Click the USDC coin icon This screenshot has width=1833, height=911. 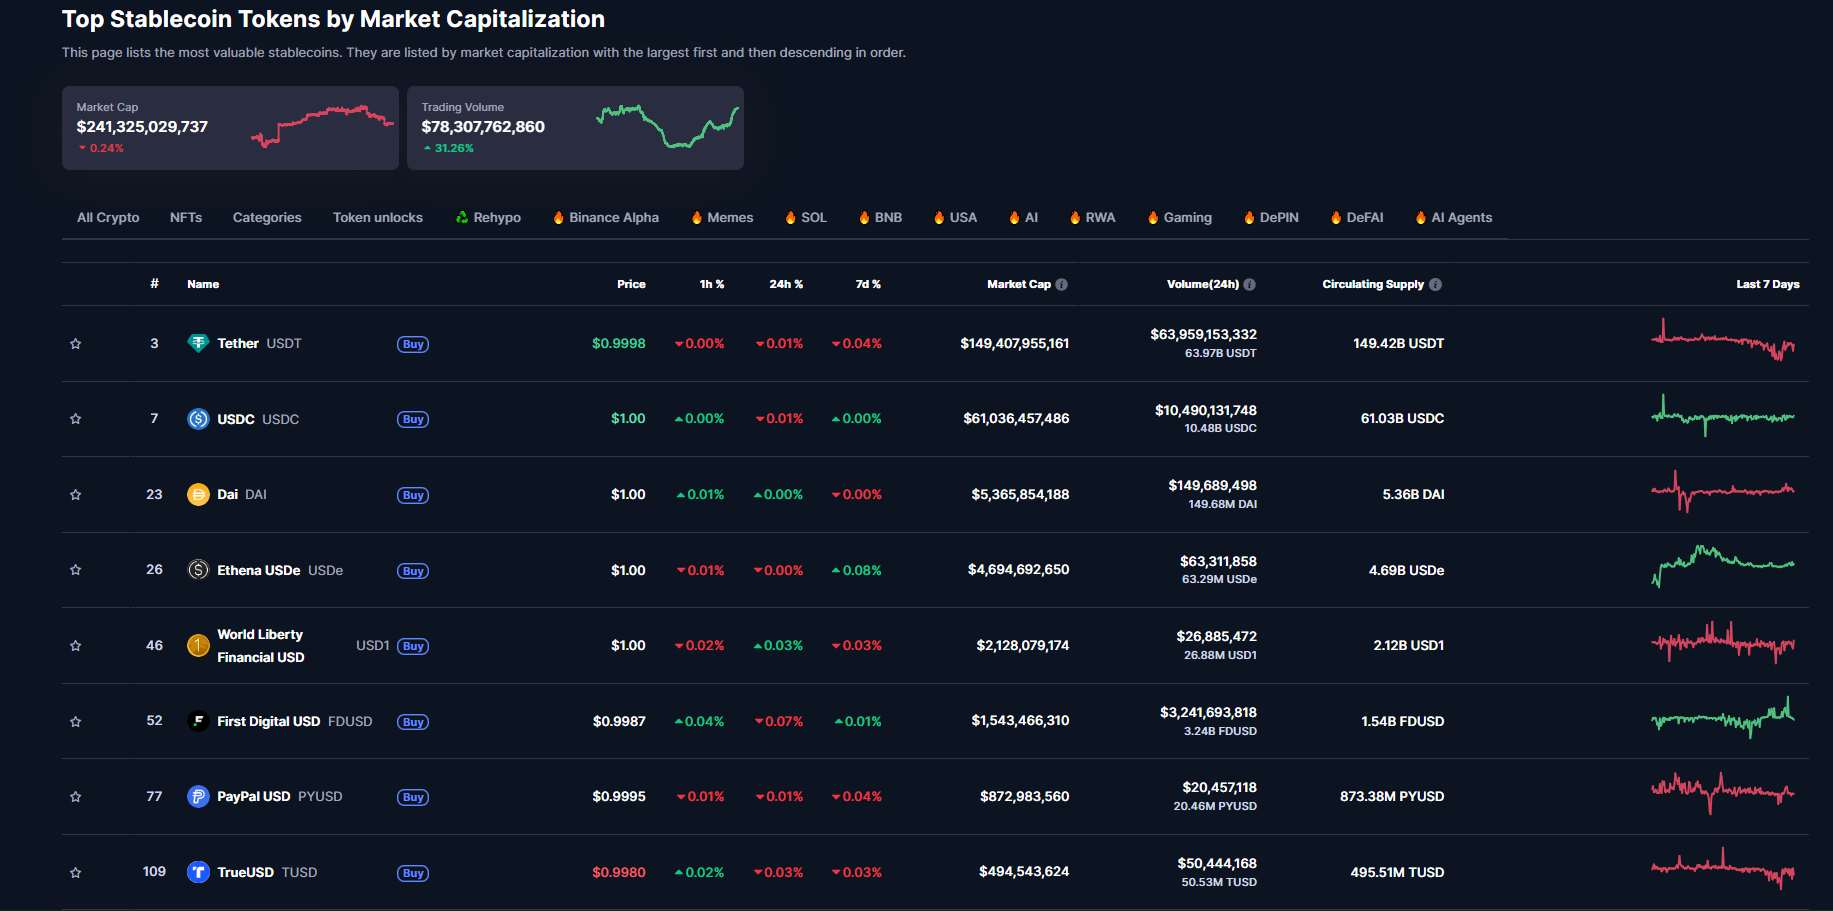coord(198,419)
